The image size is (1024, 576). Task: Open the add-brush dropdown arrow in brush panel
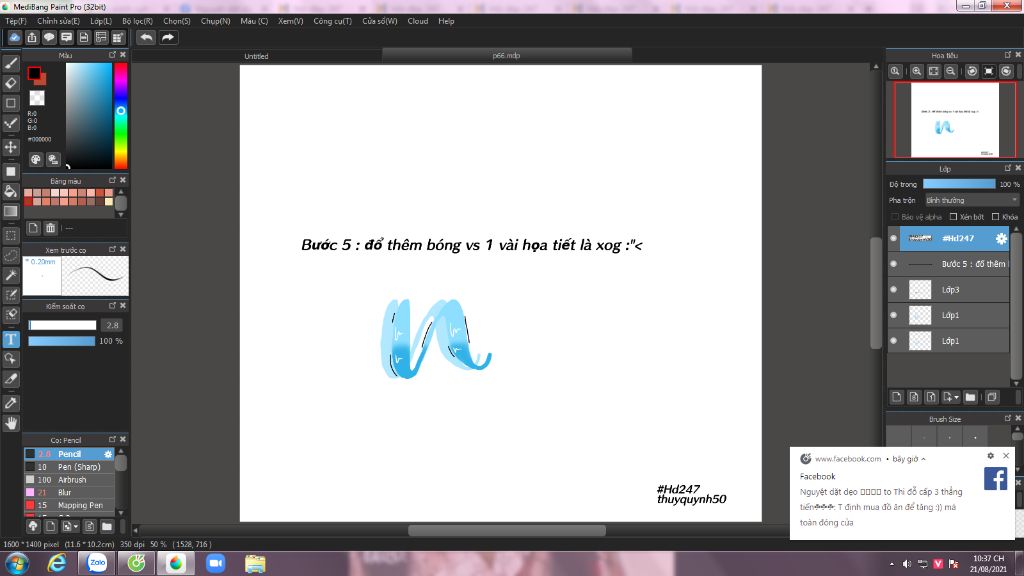pos(76,526)
